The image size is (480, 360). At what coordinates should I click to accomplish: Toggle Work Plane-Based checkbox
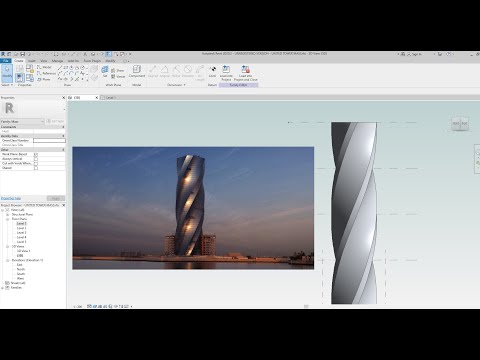pos(36,154)
